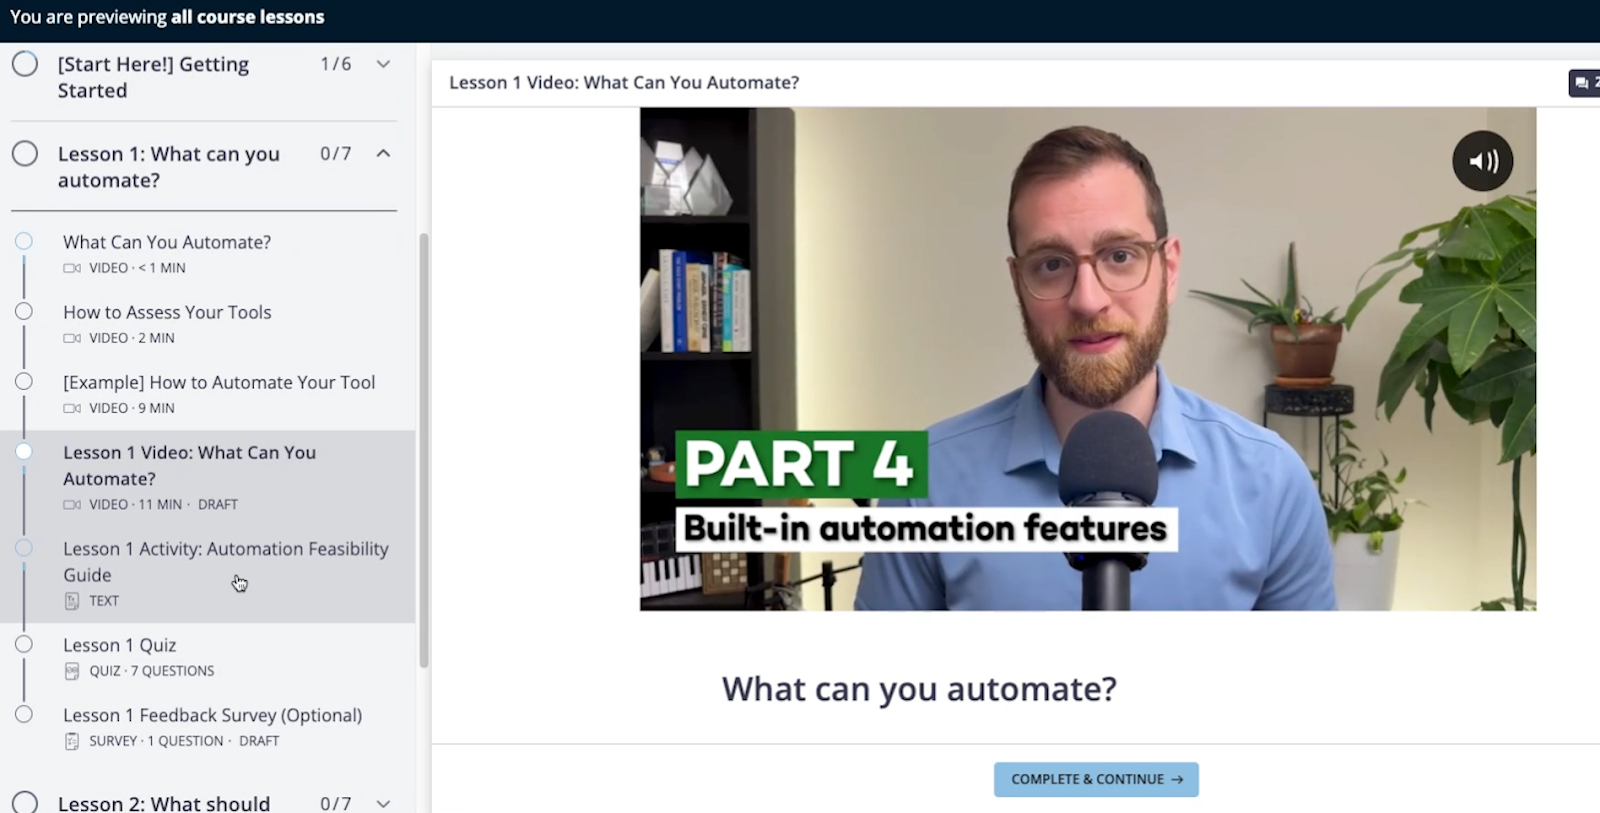This screenshot has width=1600, height=813.
Task: Click video icon beside 11 MIN DRAFT
Action: pyautogui.click(x=72, y=505)
